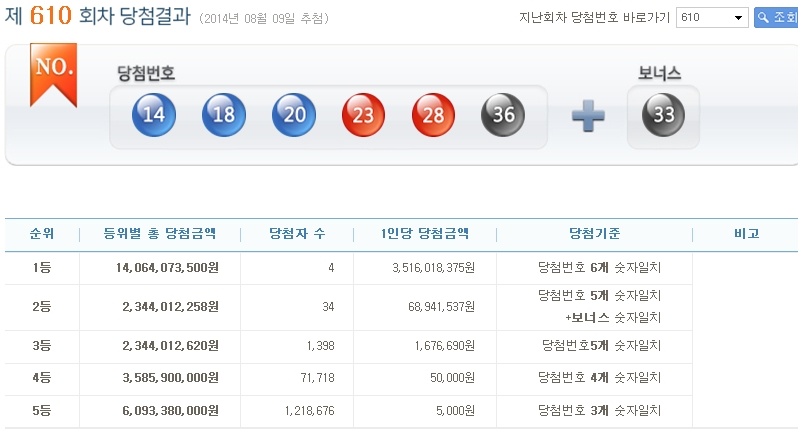Click the blue lottery ball numbered 18
Viewport: 798px width, 436px height.
(x=224, y=115)
